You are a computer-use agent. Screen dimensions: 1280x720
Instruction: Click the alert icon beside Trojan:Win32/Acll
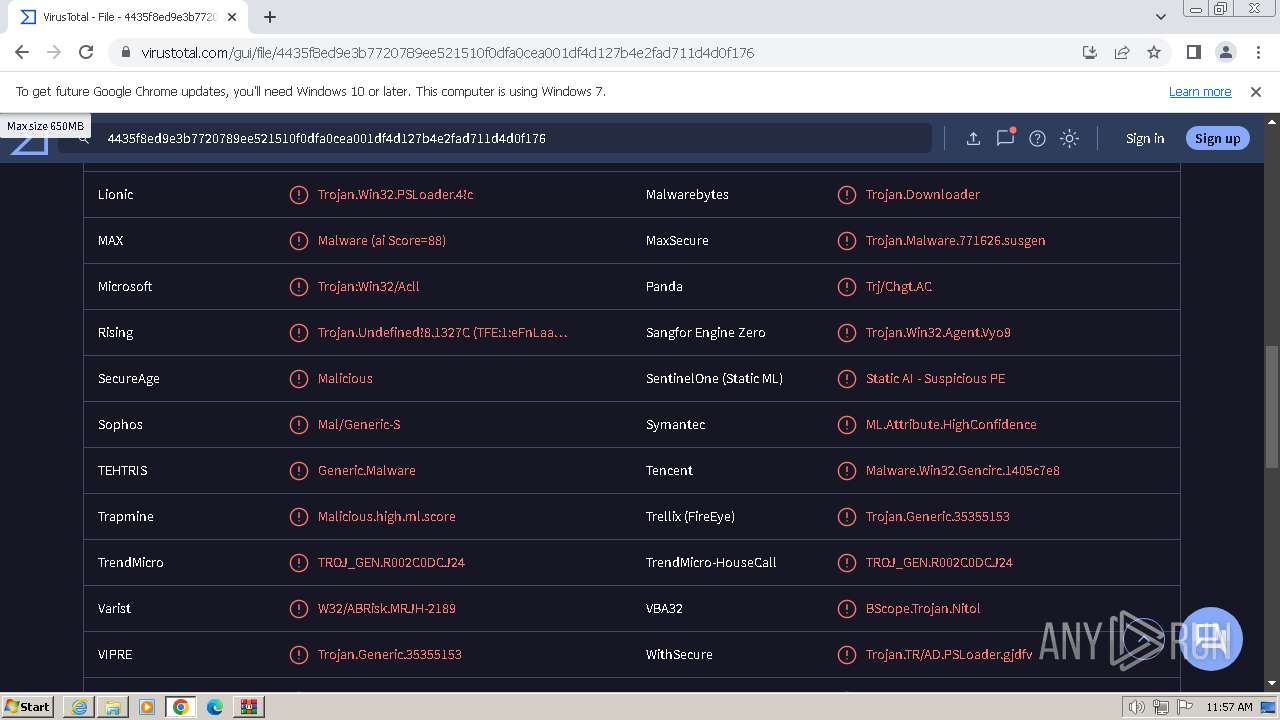point(298,286)
